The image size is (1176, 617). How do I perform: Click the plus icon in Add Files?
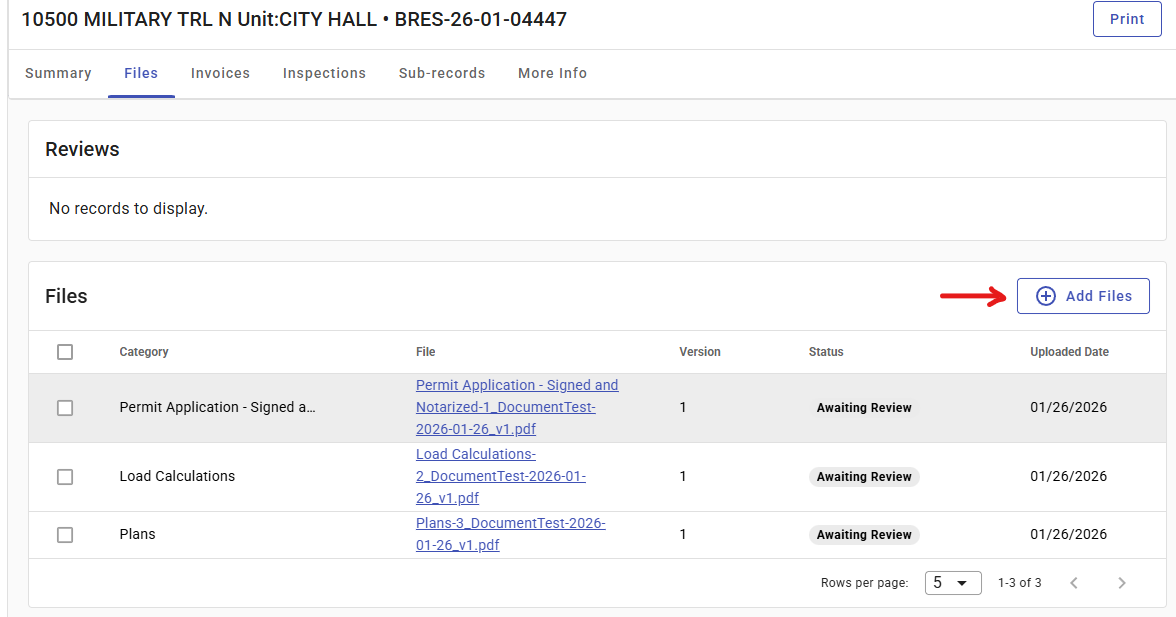point(1045,296)
